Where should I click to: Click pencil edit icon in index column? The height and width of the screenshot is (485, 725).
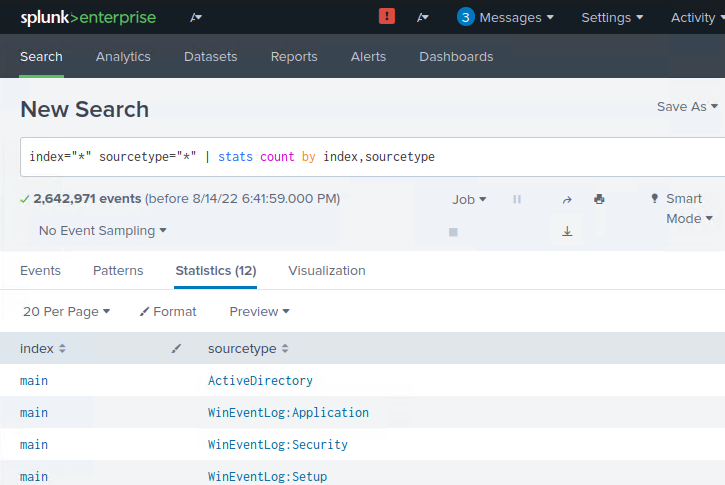point(176,349)
